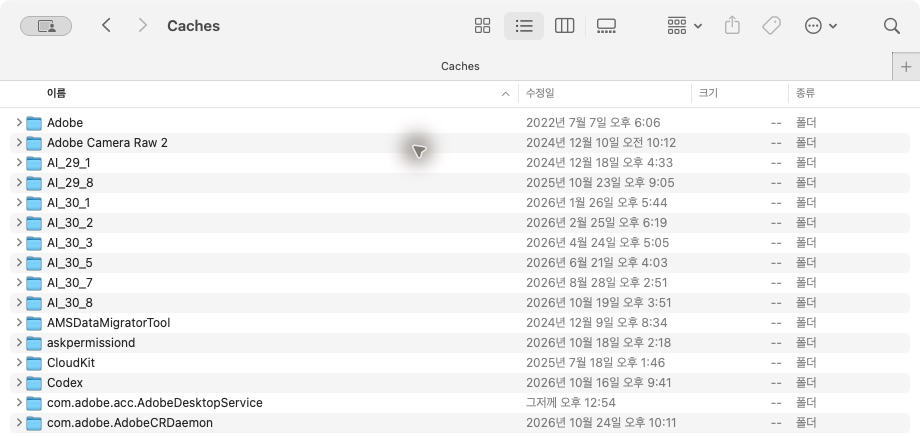Open the Finder search magnifier
This screenshot has width=920, height=436.
891,26
